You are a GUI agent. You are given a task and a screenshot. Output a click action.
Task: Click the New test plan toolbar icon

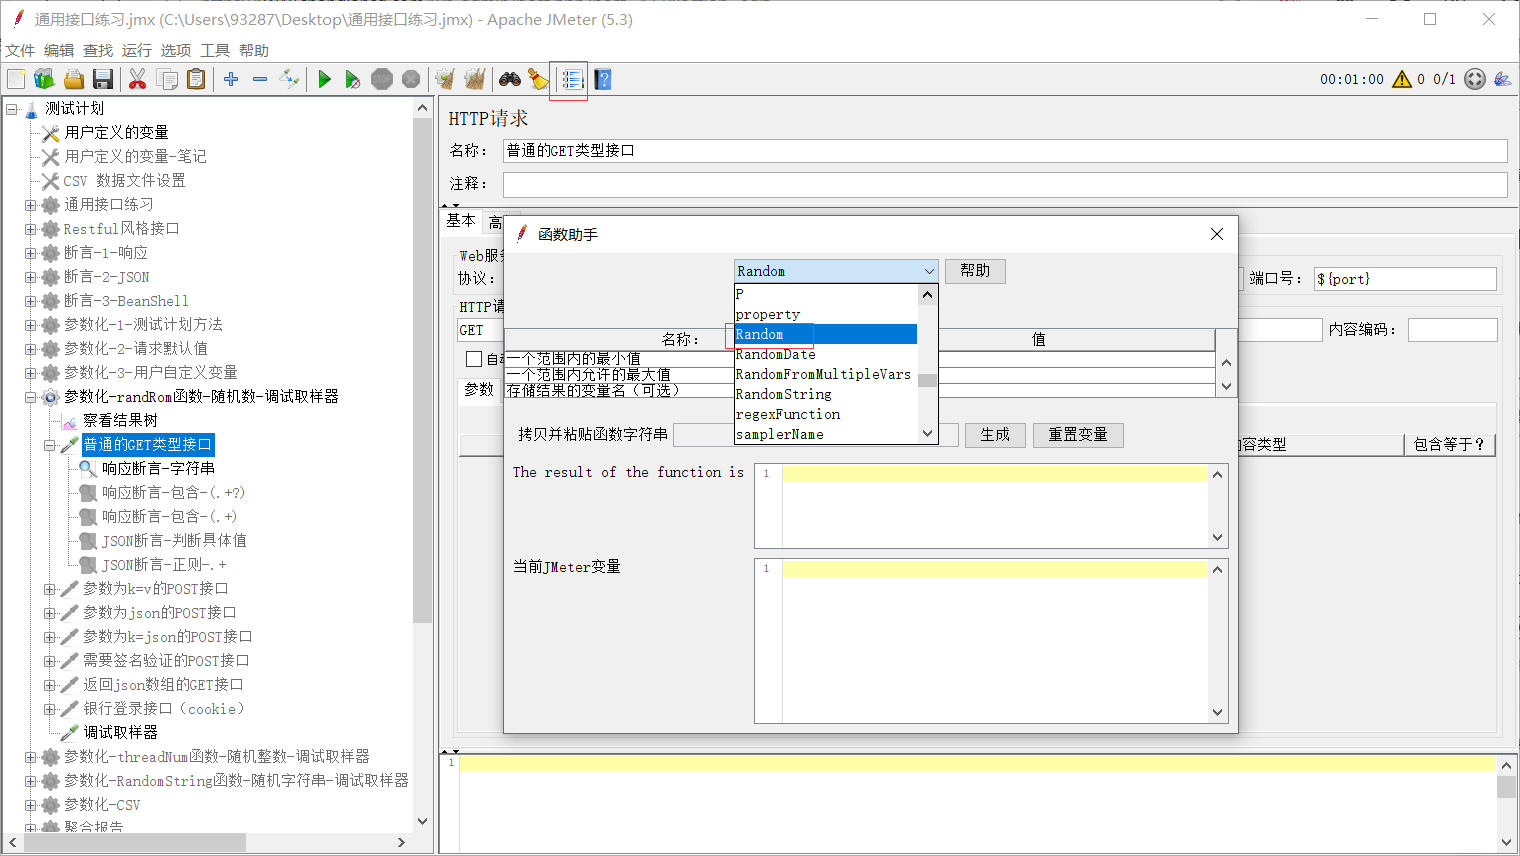(16, 79)
